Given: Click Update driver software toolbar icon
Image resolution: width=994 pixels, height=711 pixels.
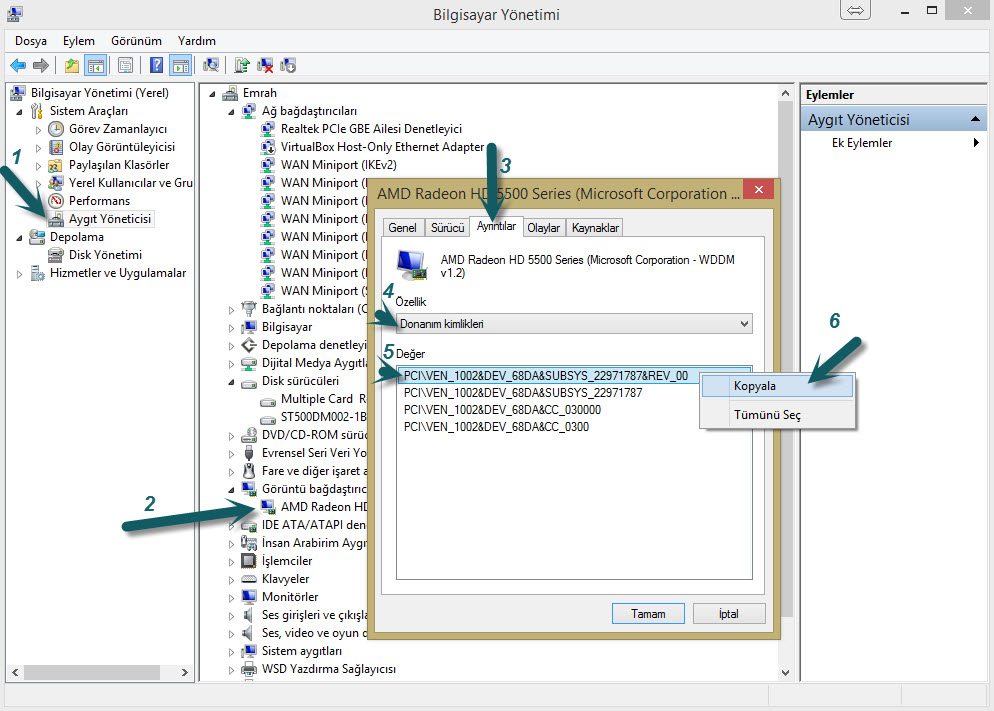Looking at the screenshot, I should click(x=242, y=65).
